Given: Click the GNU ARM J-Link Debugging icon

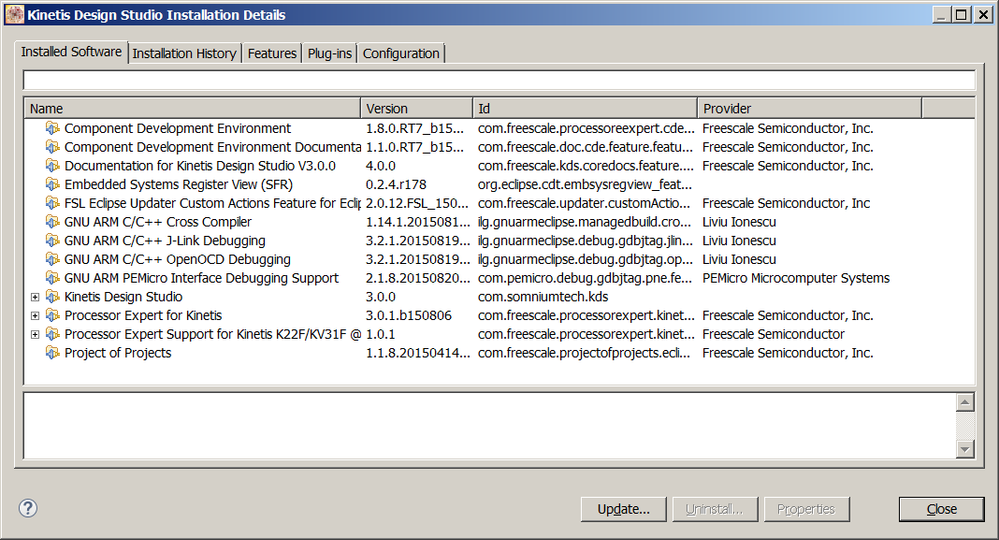Looking at the screenshot, I should tap(52, 241).
